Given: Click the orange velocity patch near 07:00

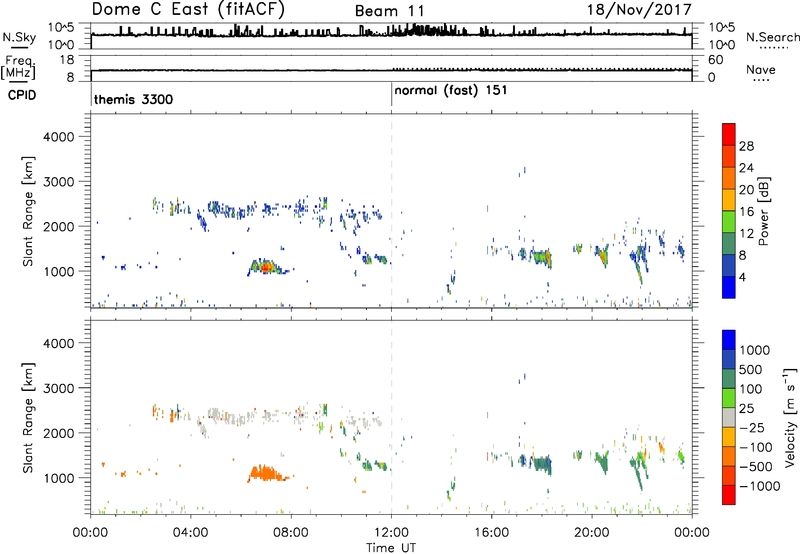Looking at the screenshot, I should (x=266, y=473).
